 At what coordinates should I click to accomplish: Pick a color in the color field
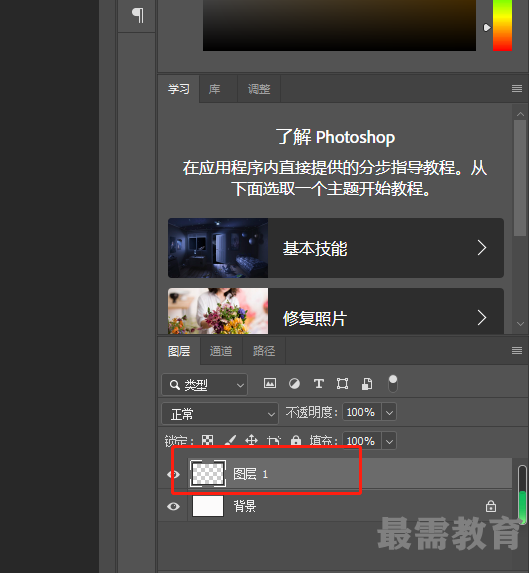(x=339, y=25)
